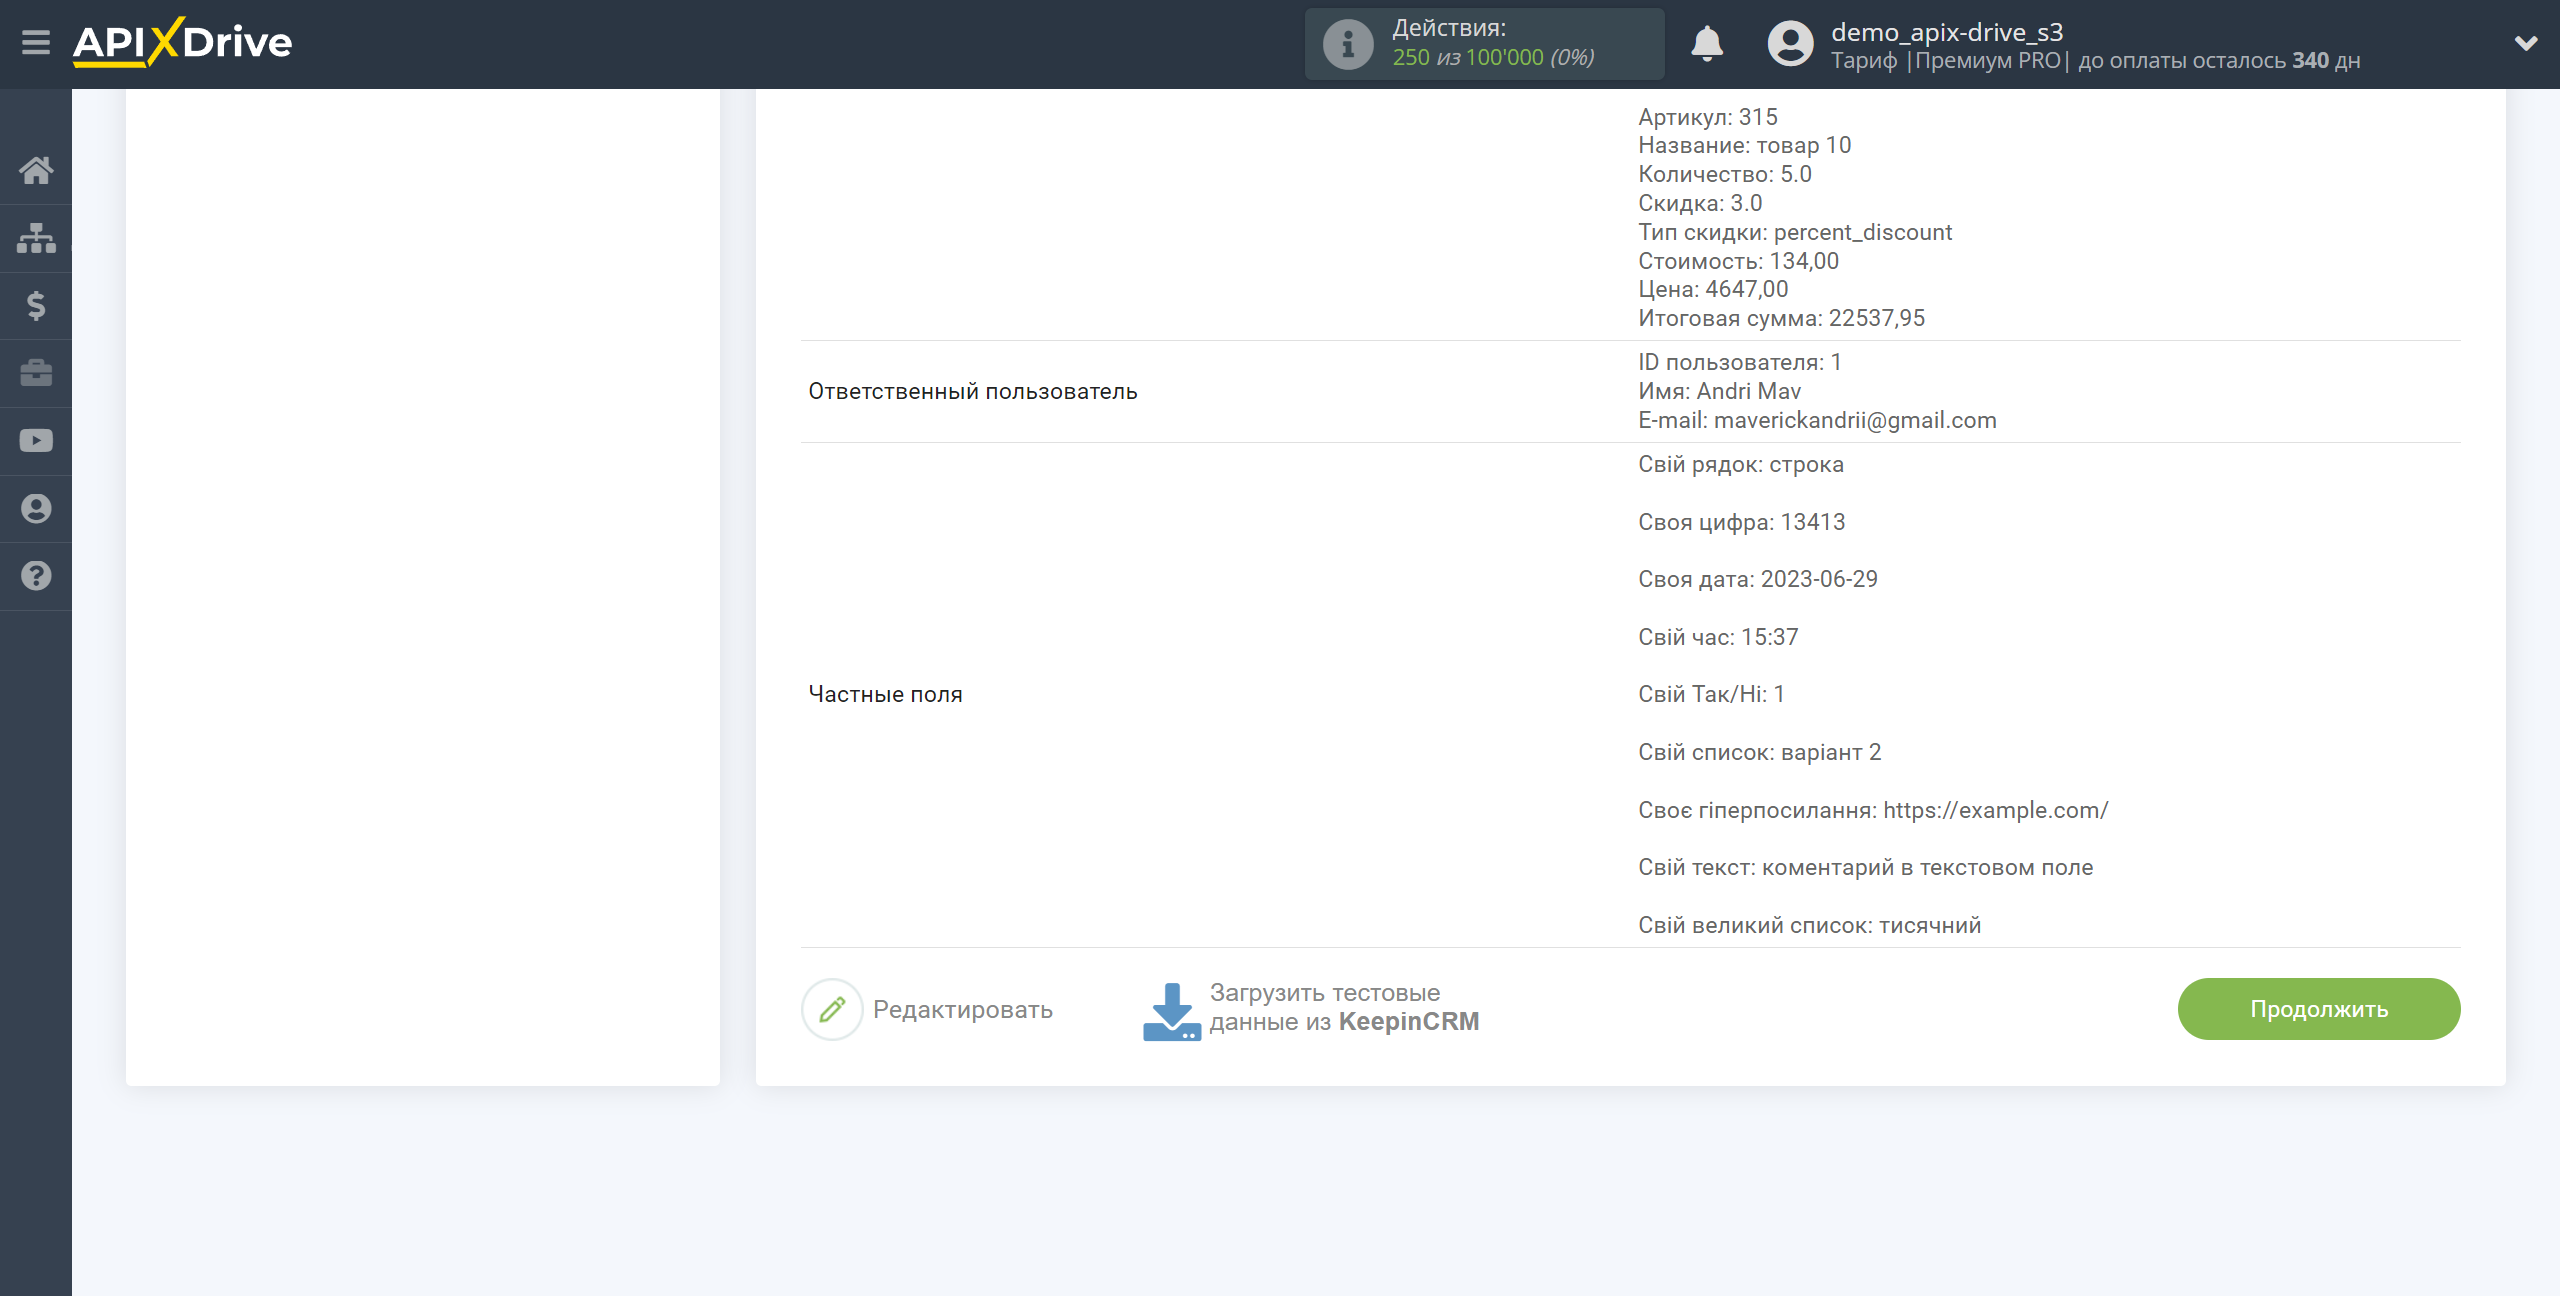Open the notifications bell
Image resolution: width=2560 pixels, height=1296 pixels.
[x=1707, y=44]
